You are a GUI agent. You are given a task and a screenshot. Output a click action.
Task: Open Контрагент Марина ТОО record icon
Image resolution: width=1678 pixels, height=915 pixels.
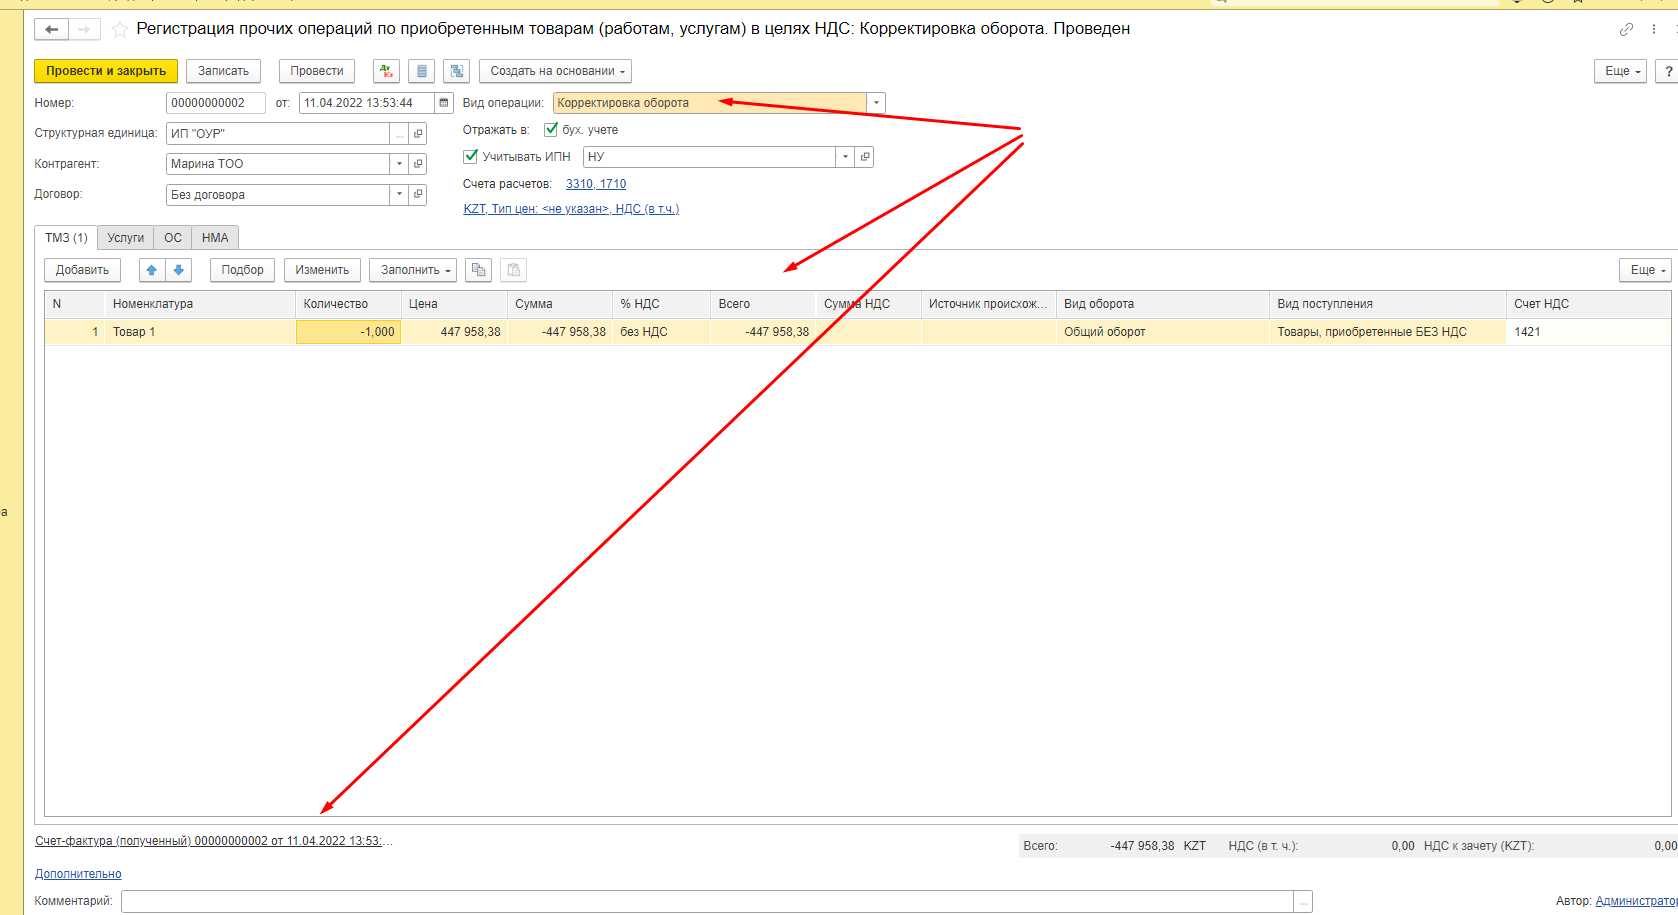[x=418, y=164]
